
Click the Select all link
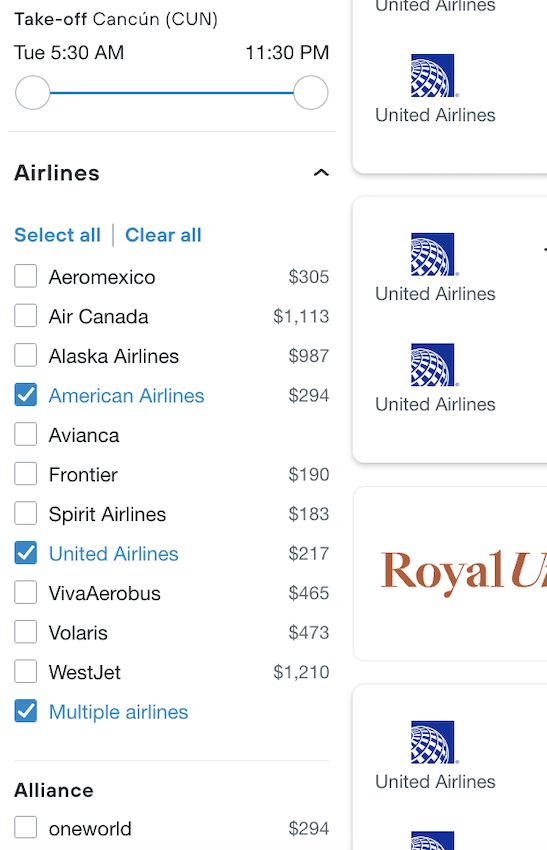pyautogui.click(x=57, y=235)
